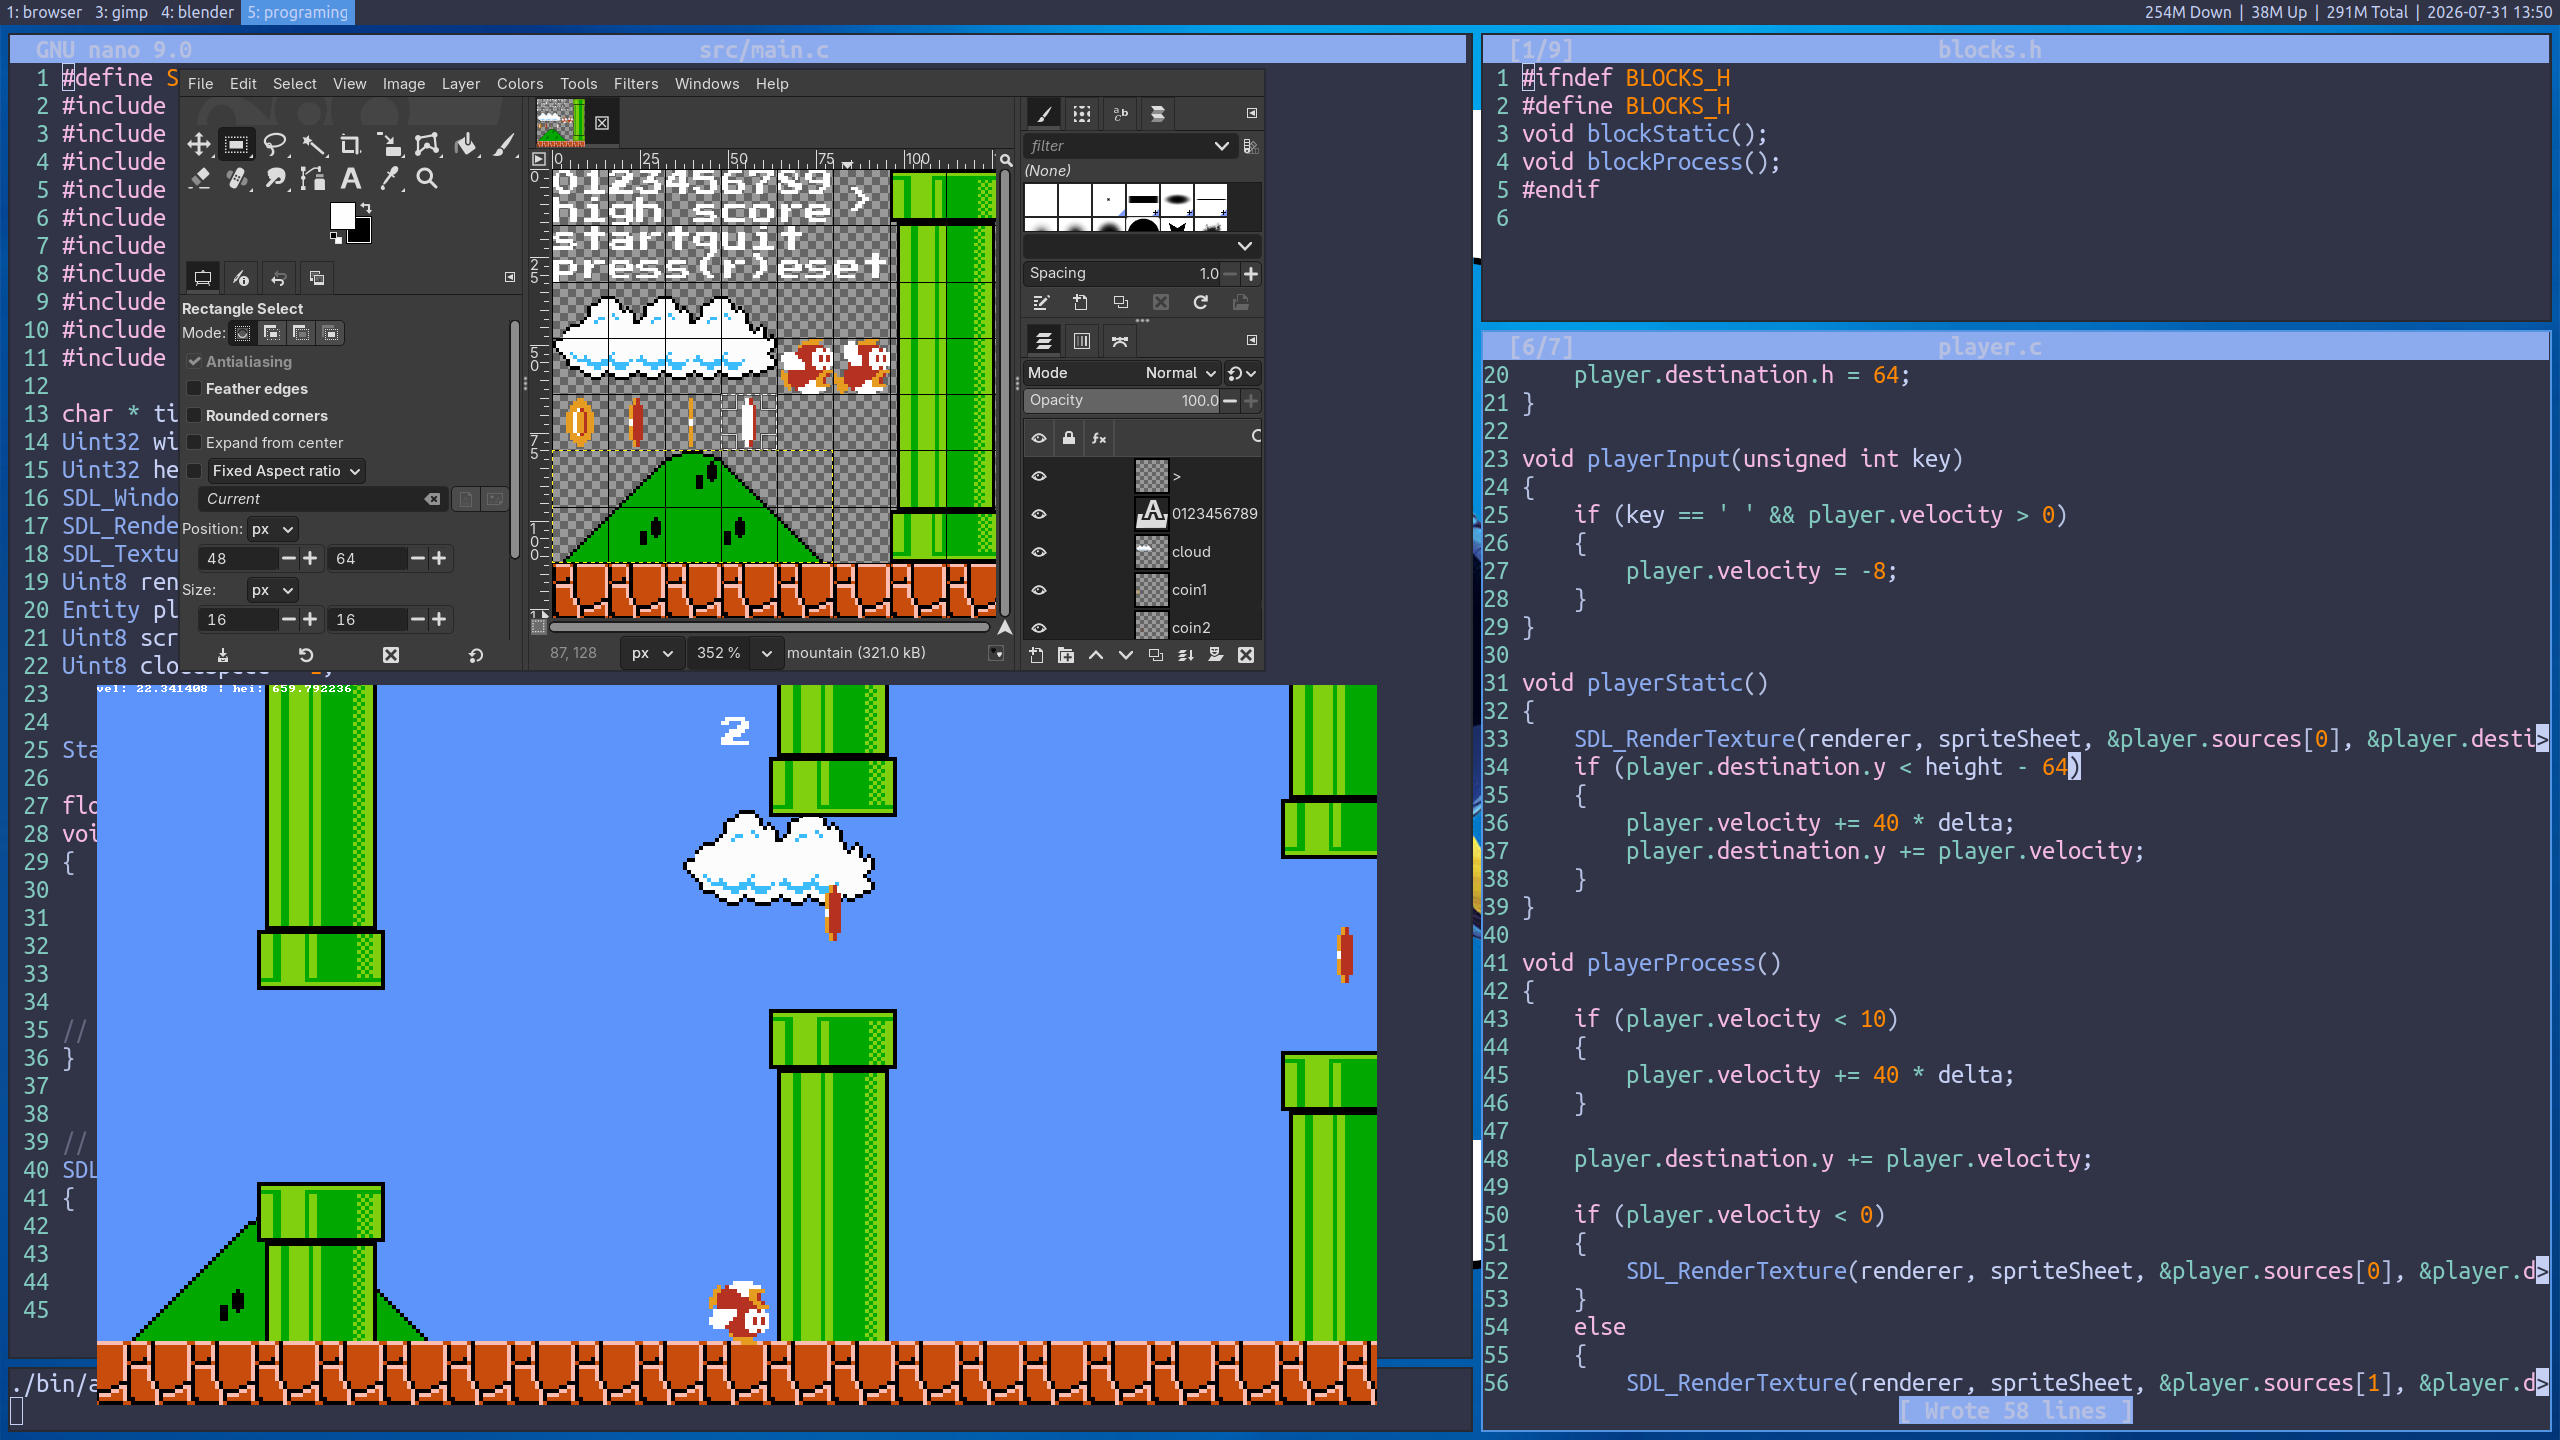Open the Colors menu
Screen dimensions: 2560x1440
[520, 84]
